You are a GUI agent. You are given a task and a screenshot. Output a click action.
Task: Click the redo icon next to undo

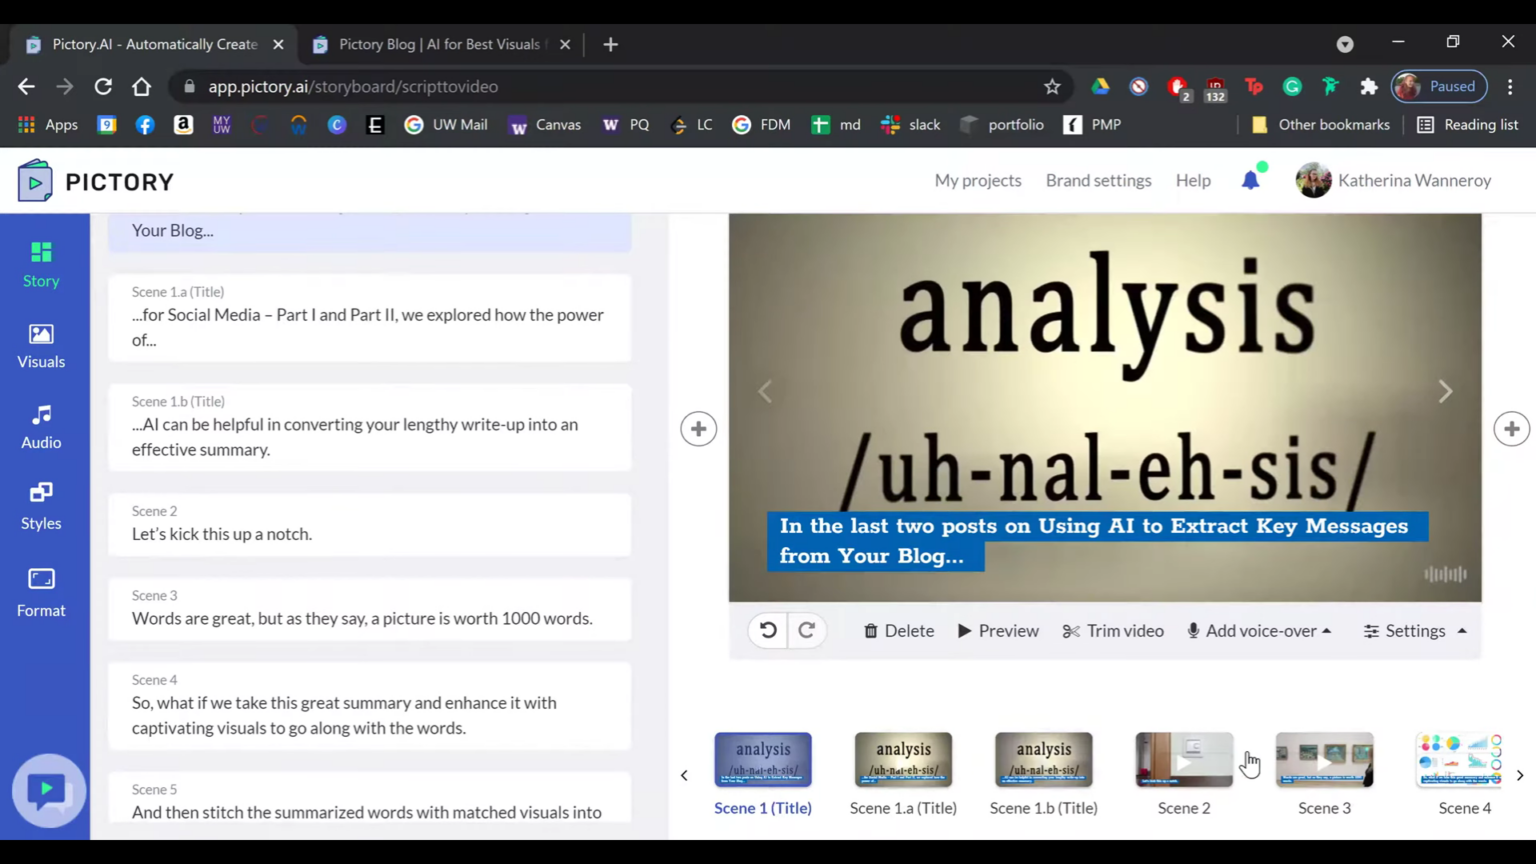tap(806, 630)
